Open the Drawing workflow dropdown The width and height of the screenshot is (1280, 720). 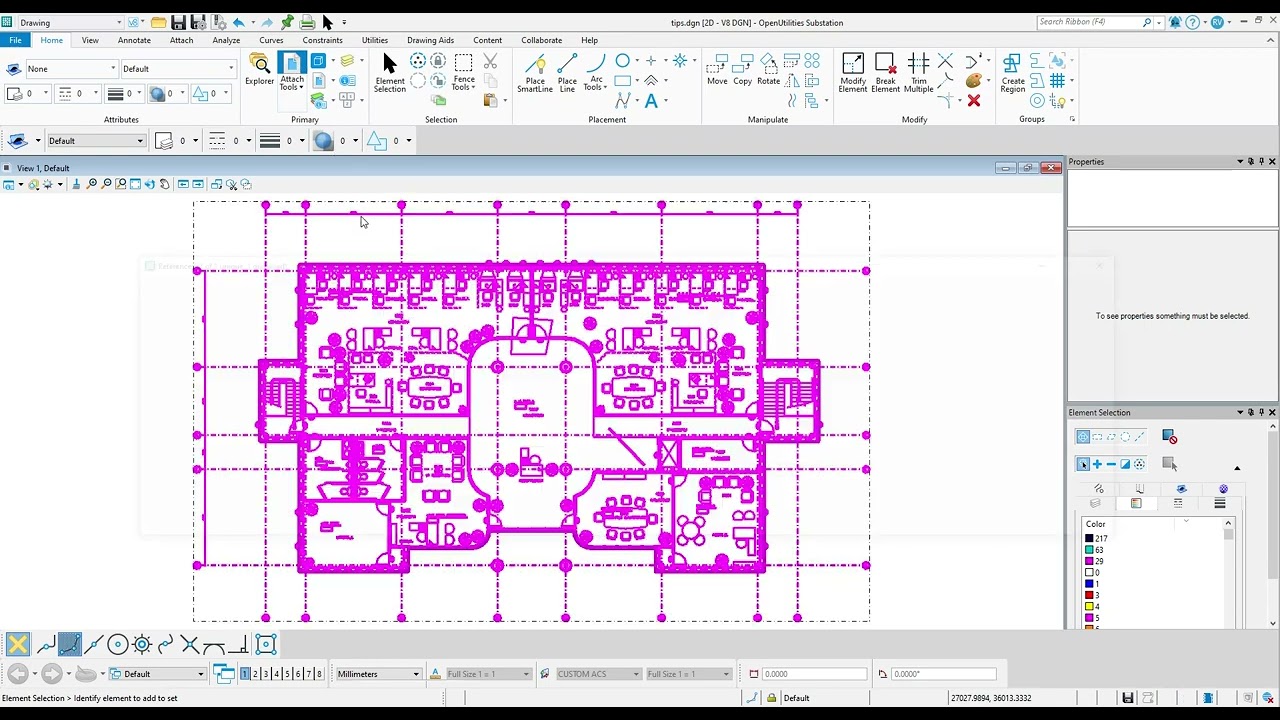click(x=70, y=22)
